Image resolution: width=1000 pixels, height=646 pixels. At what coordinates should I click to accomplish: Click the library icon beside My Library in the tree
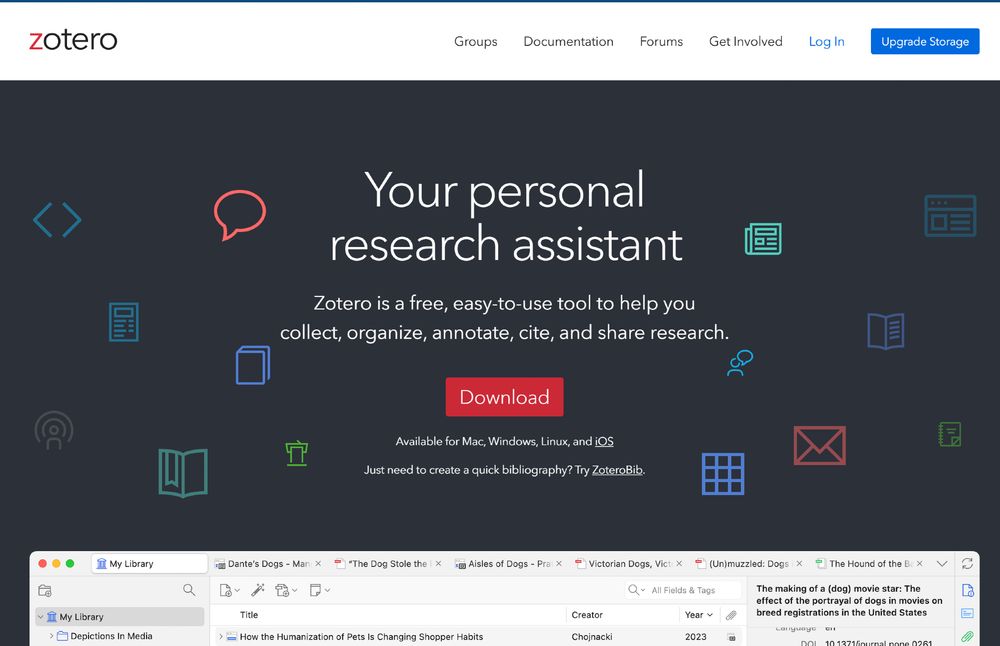tap(52, 617)
